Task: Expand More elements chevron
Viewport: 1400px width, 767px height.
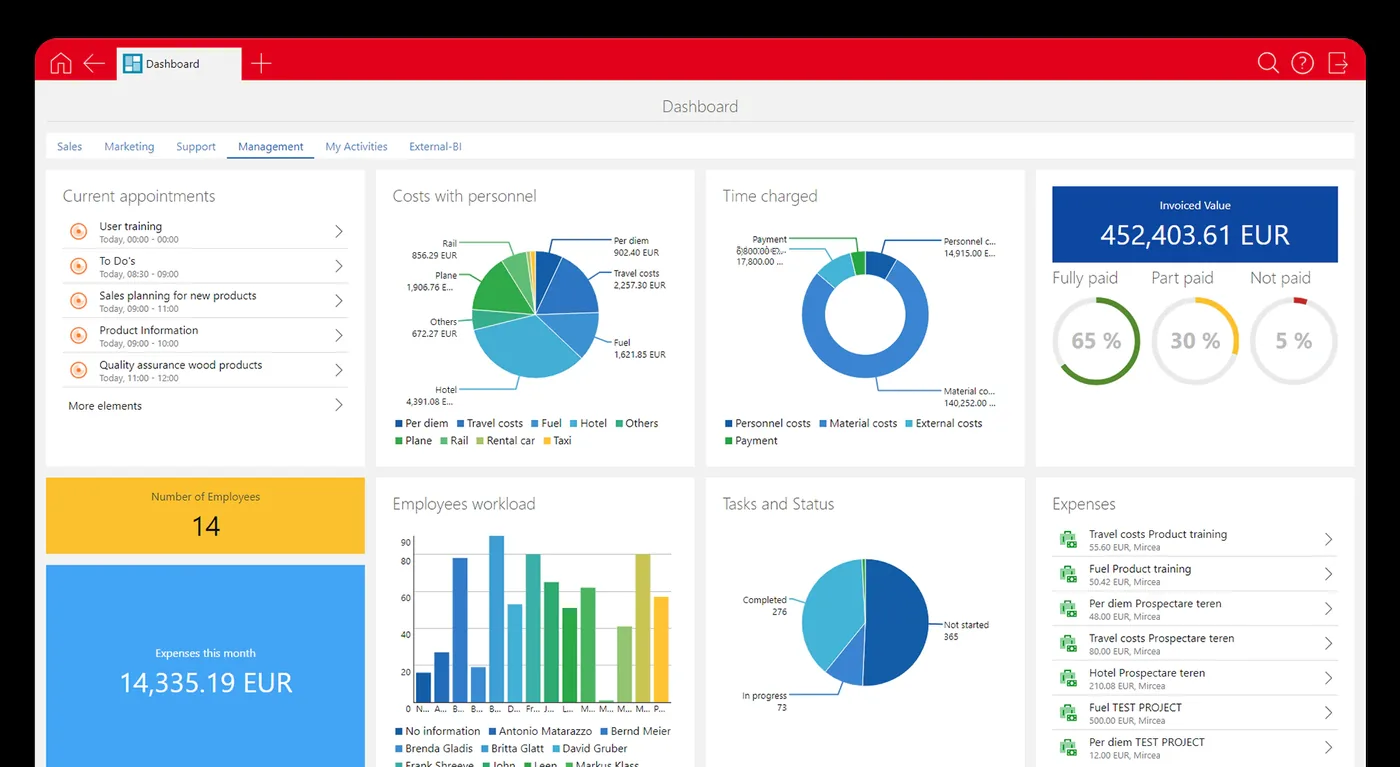Action: [339, 405]
